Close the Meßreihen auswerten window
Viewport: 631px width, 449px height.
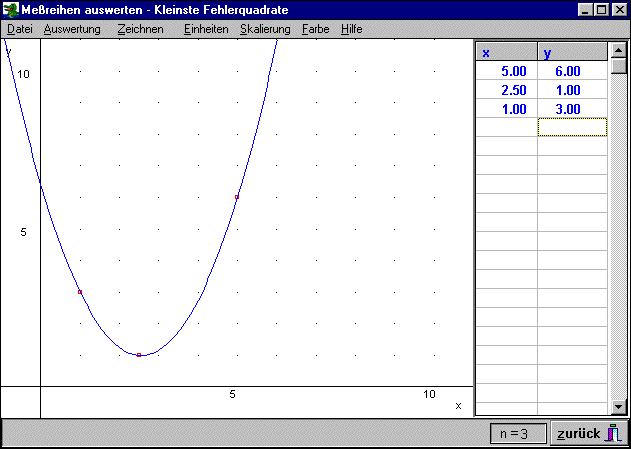619,10
